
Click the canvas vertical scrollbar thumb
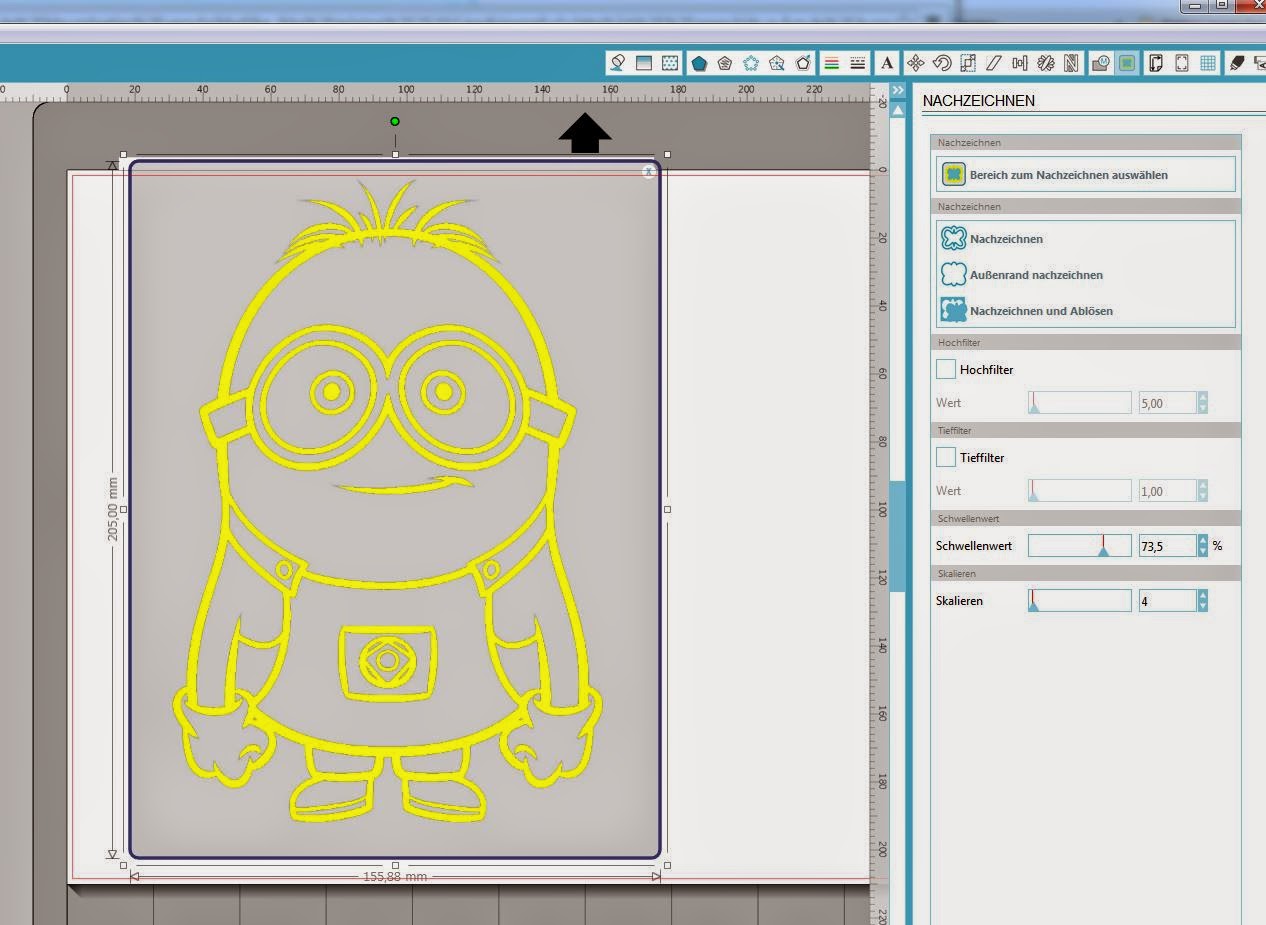(897, 536)
